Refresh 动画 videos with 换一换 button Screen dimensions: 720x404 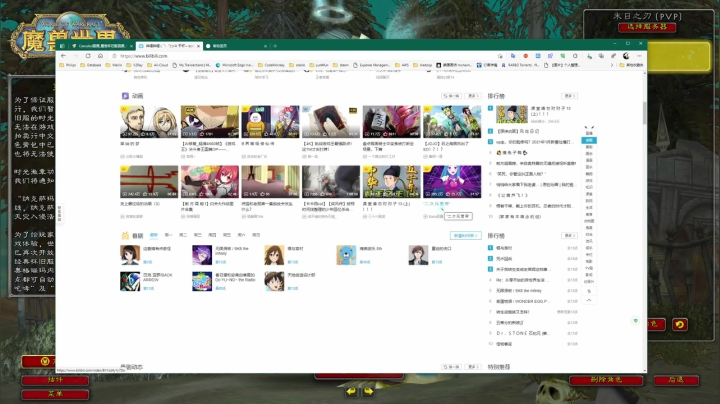coord(451,96)
